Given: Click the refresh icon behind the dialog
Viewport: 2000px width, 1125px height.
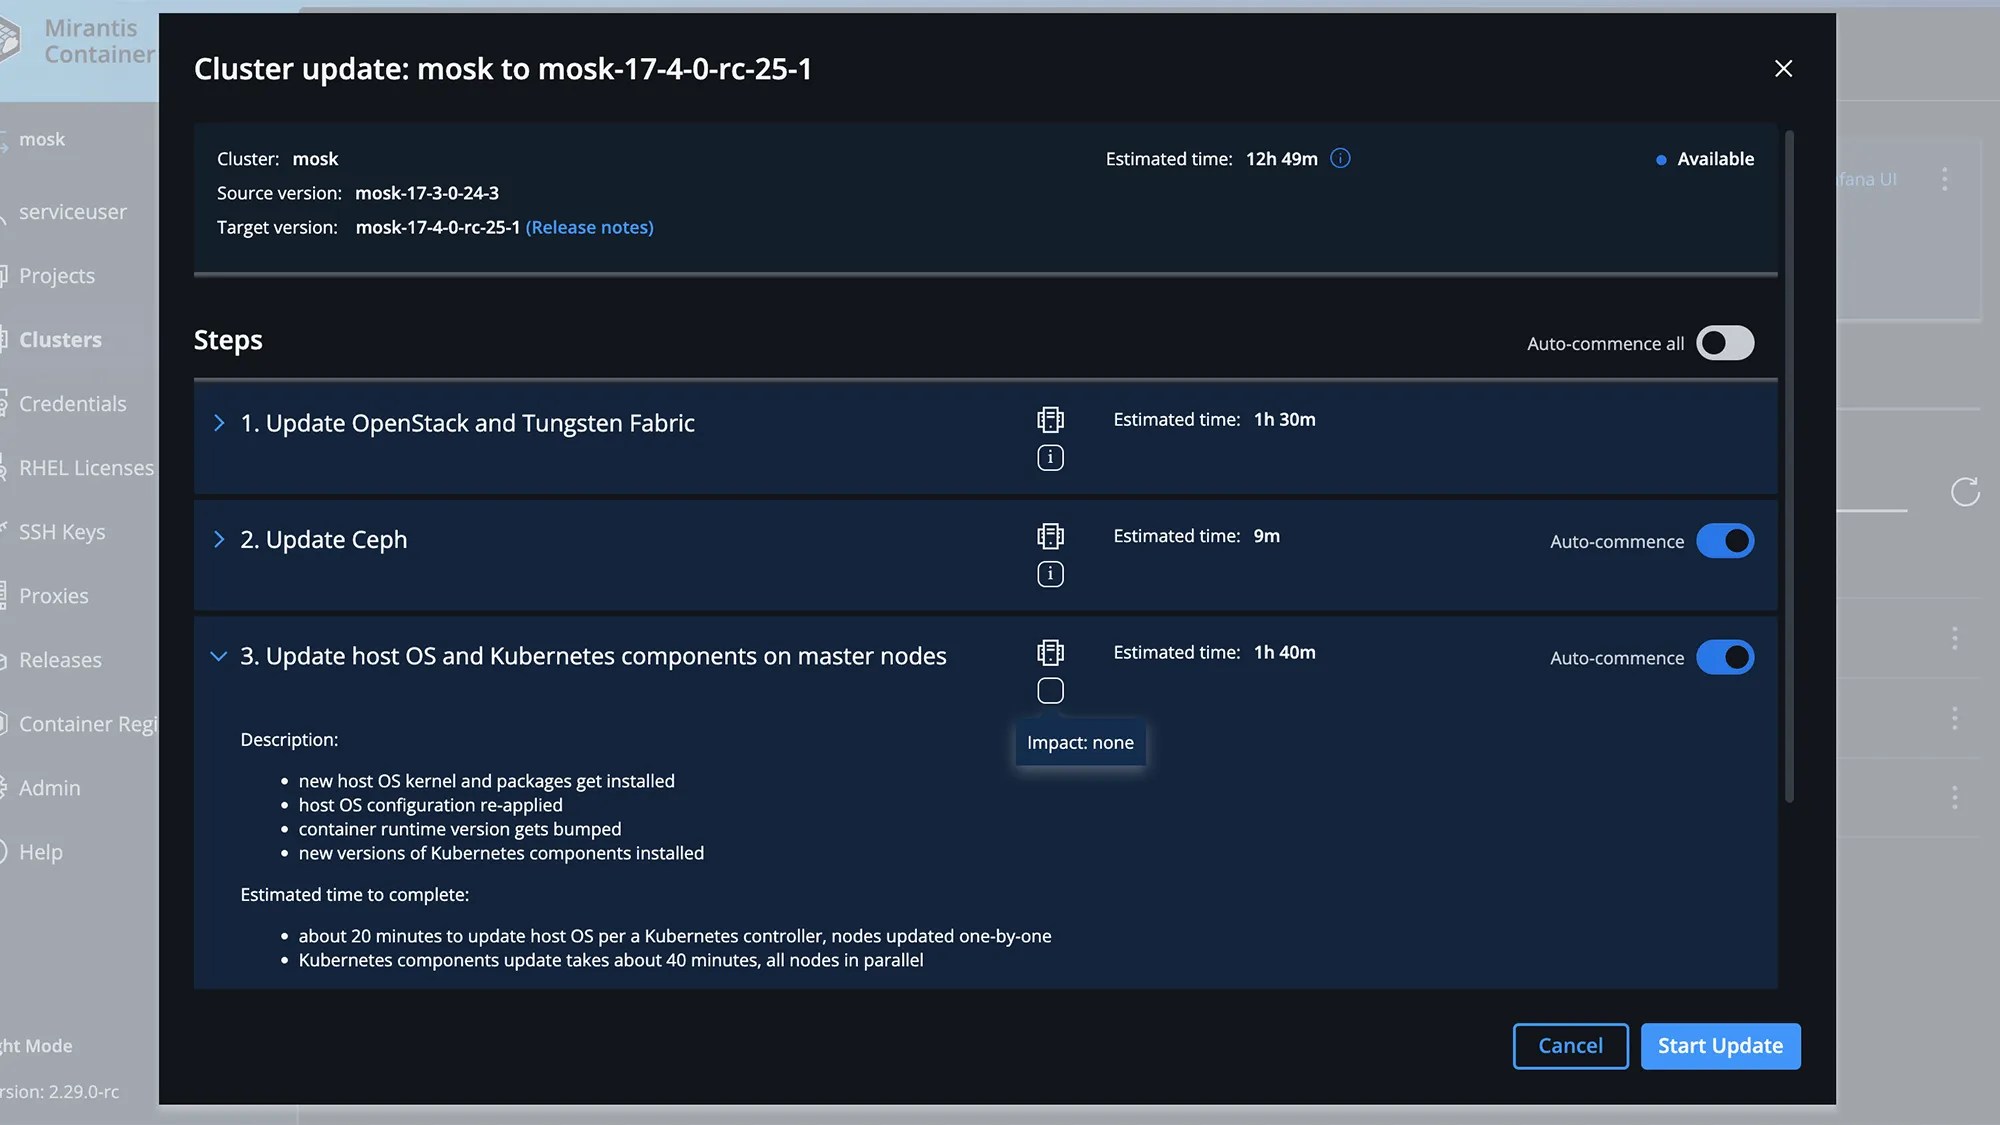Looking at the screenshot, I should coord(1964,492).
